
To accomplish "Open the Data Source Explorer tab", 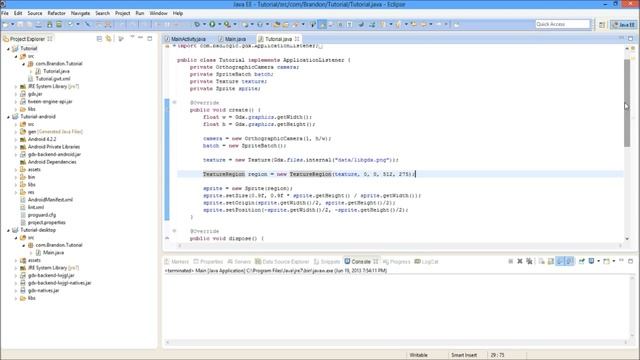I will click(x=282, y=262).
